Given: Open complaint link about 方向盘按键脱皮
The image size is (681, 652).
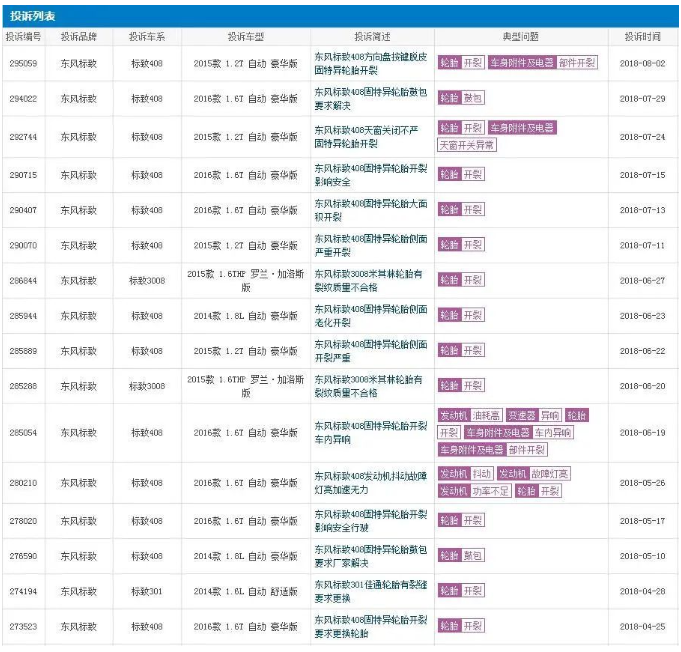Looking at the screenshot, I should tap(370, 63).
